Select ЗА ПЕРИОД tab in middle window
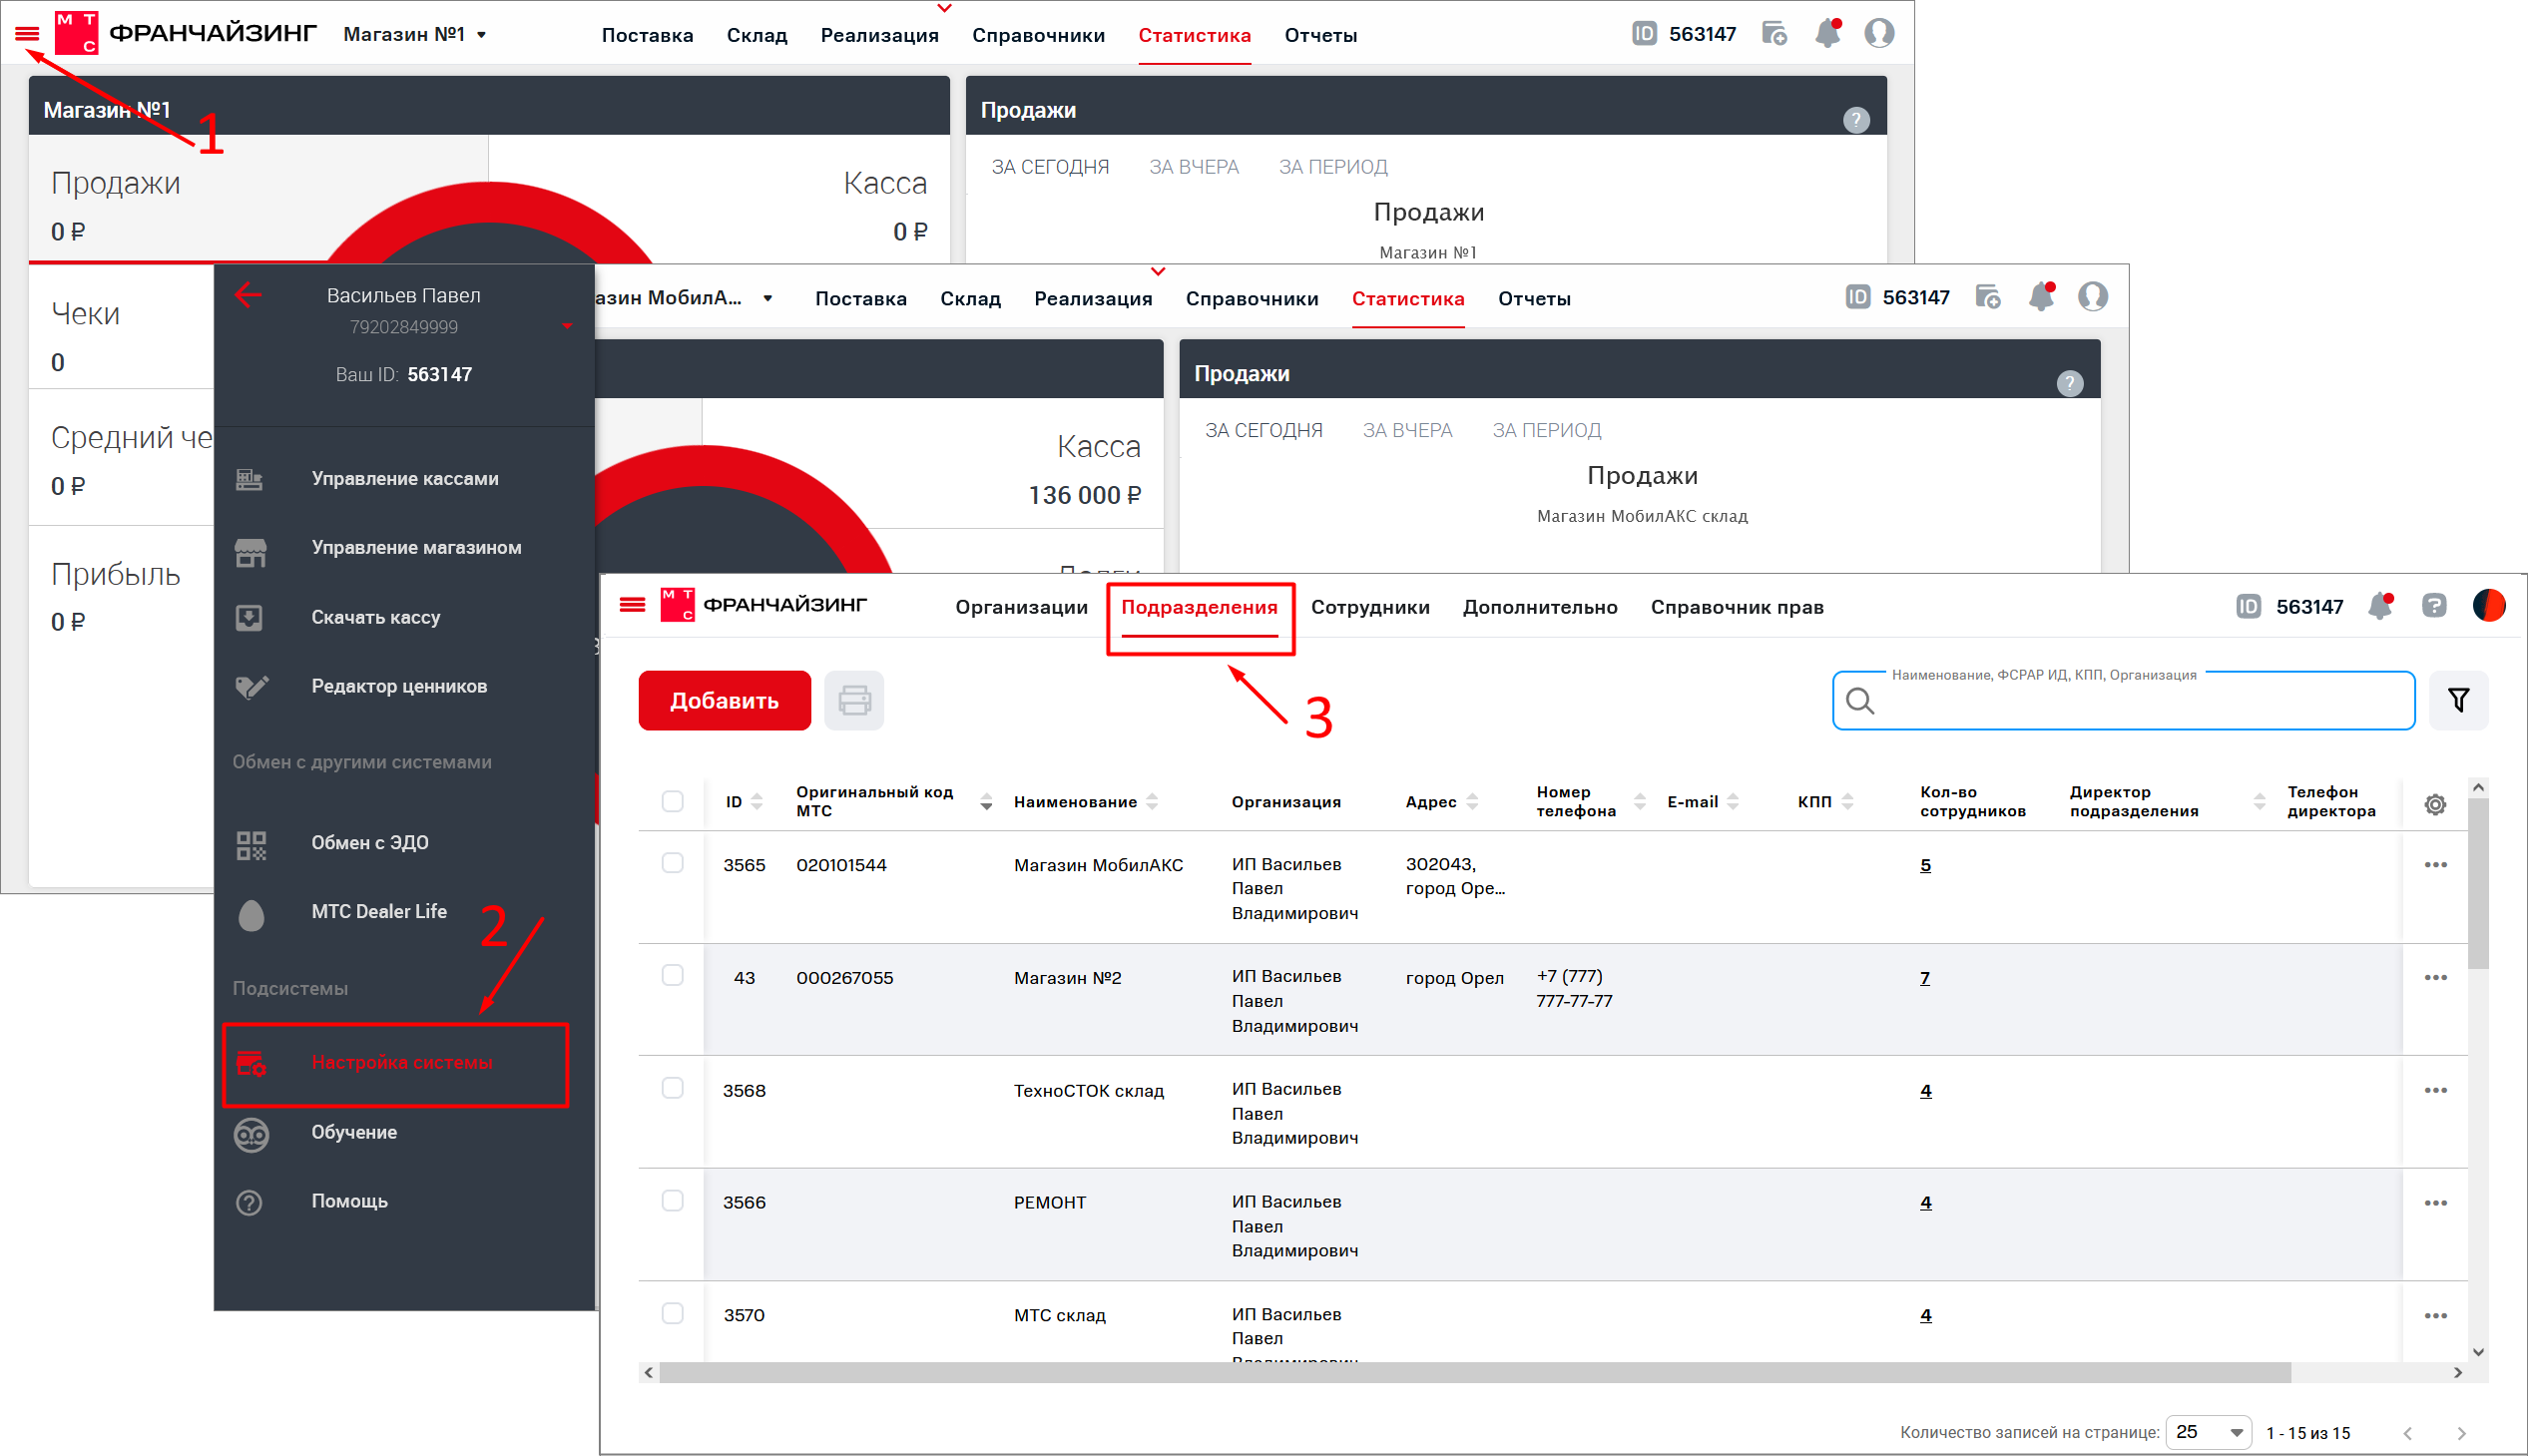This screenshot has width=2528, height=1456. click(1547, 431)
